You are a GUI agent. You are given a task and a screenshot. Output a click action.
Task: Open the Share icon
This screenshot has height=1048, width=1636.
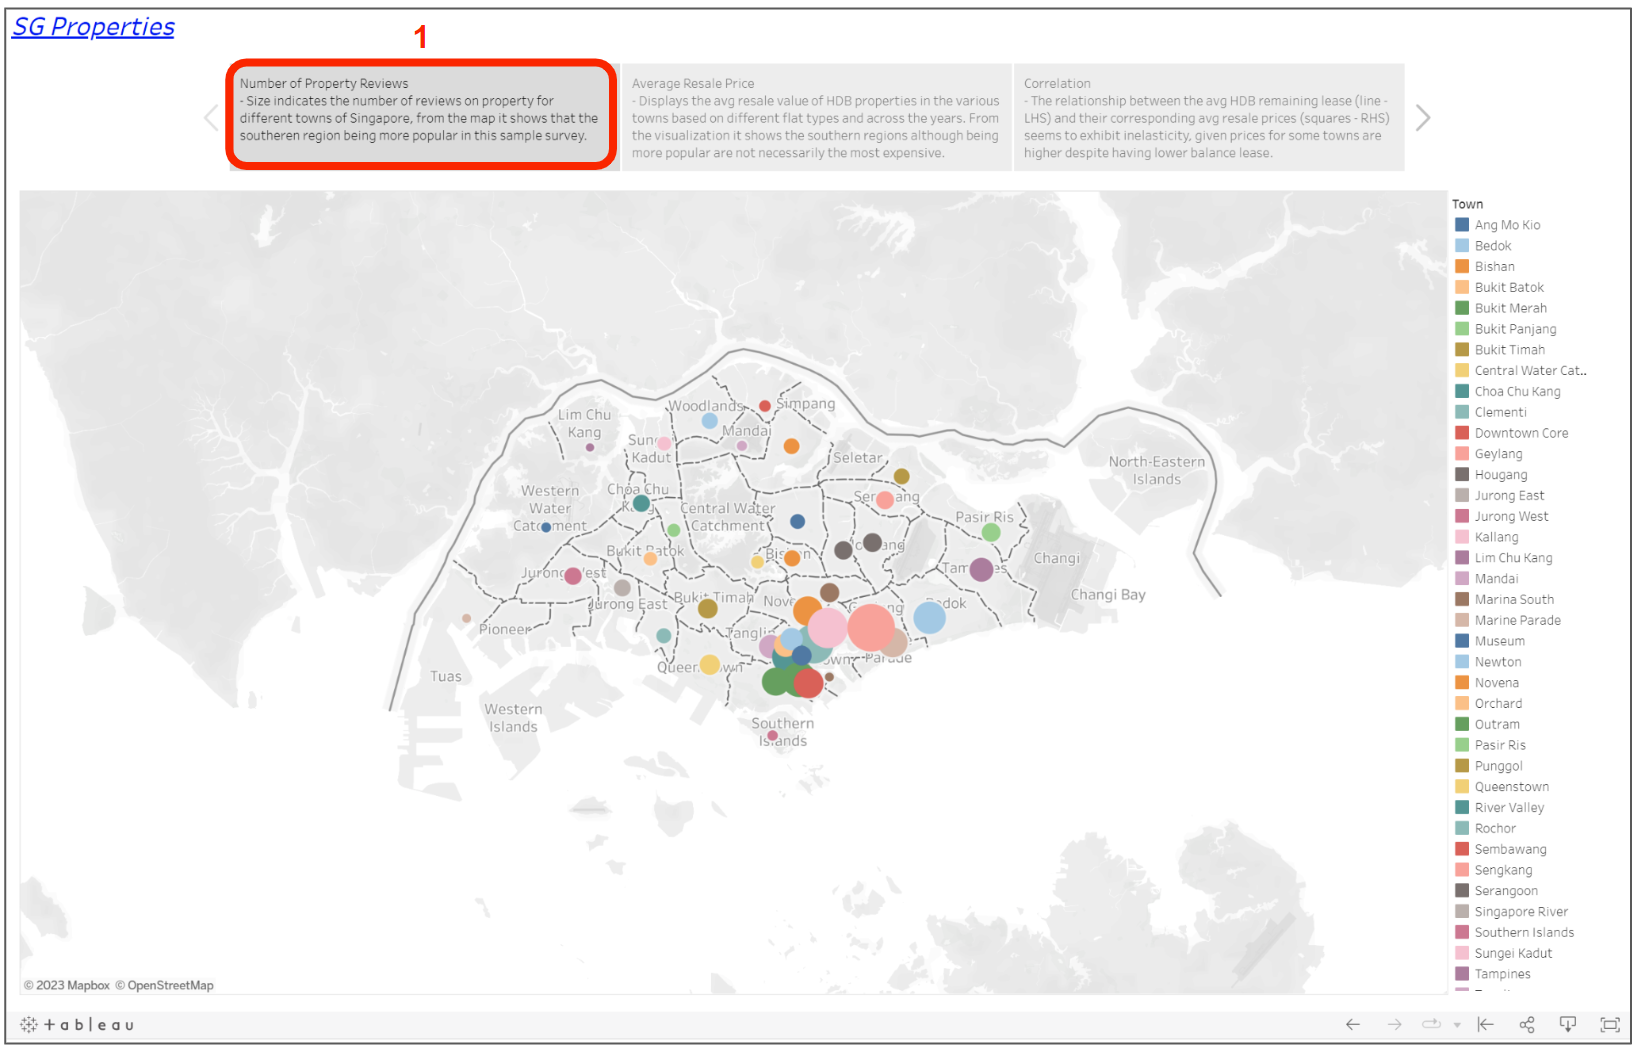[1527, 1024]
